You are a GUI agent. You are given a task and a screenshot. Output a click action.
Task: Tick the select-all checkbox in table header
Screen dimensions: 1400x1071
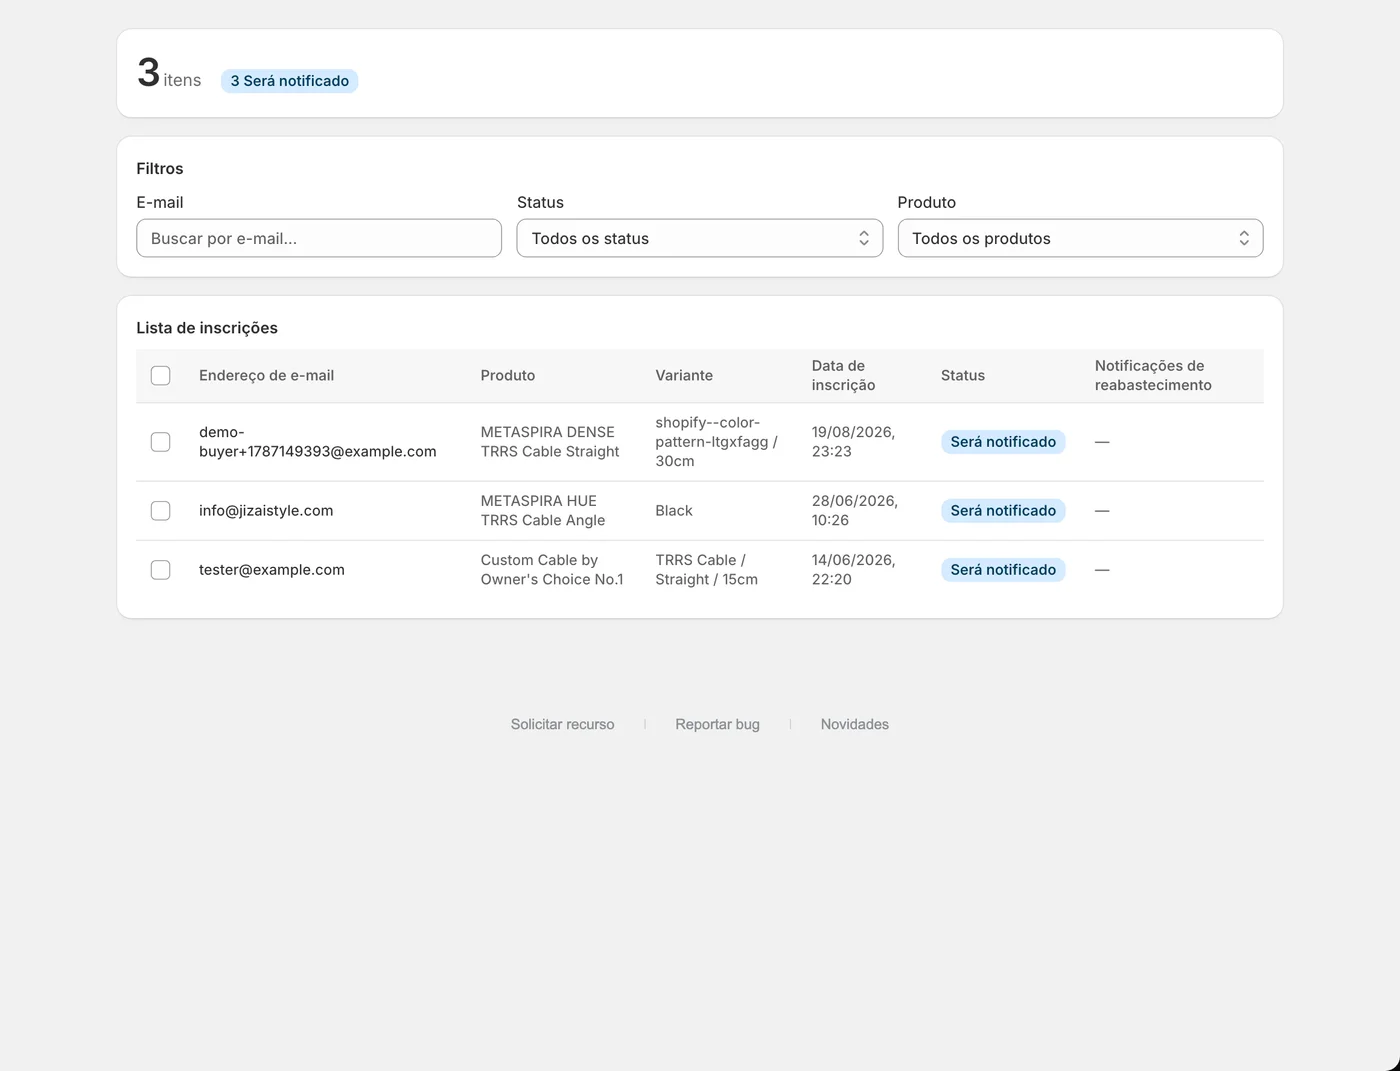[160, 376]
